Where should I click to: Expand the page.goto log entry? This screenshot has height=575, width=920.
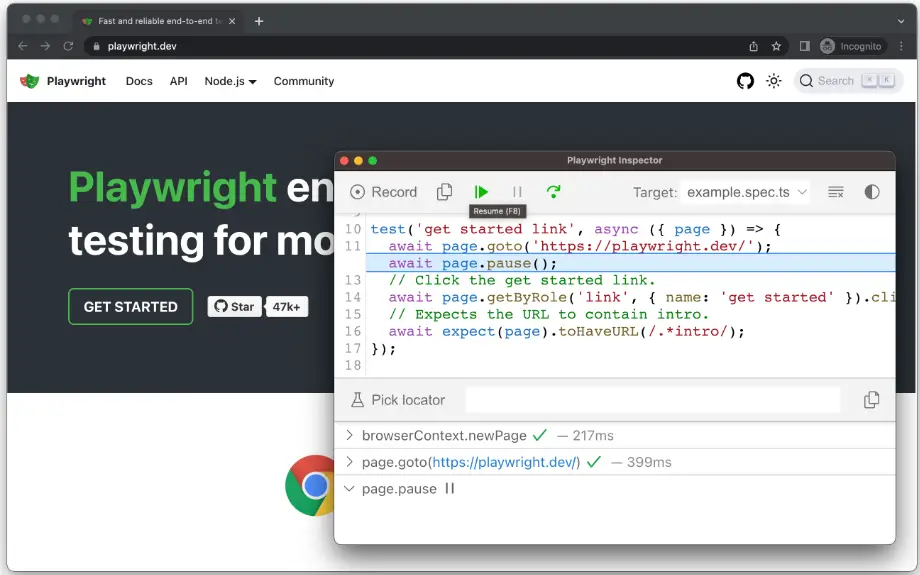click(349, 462)
